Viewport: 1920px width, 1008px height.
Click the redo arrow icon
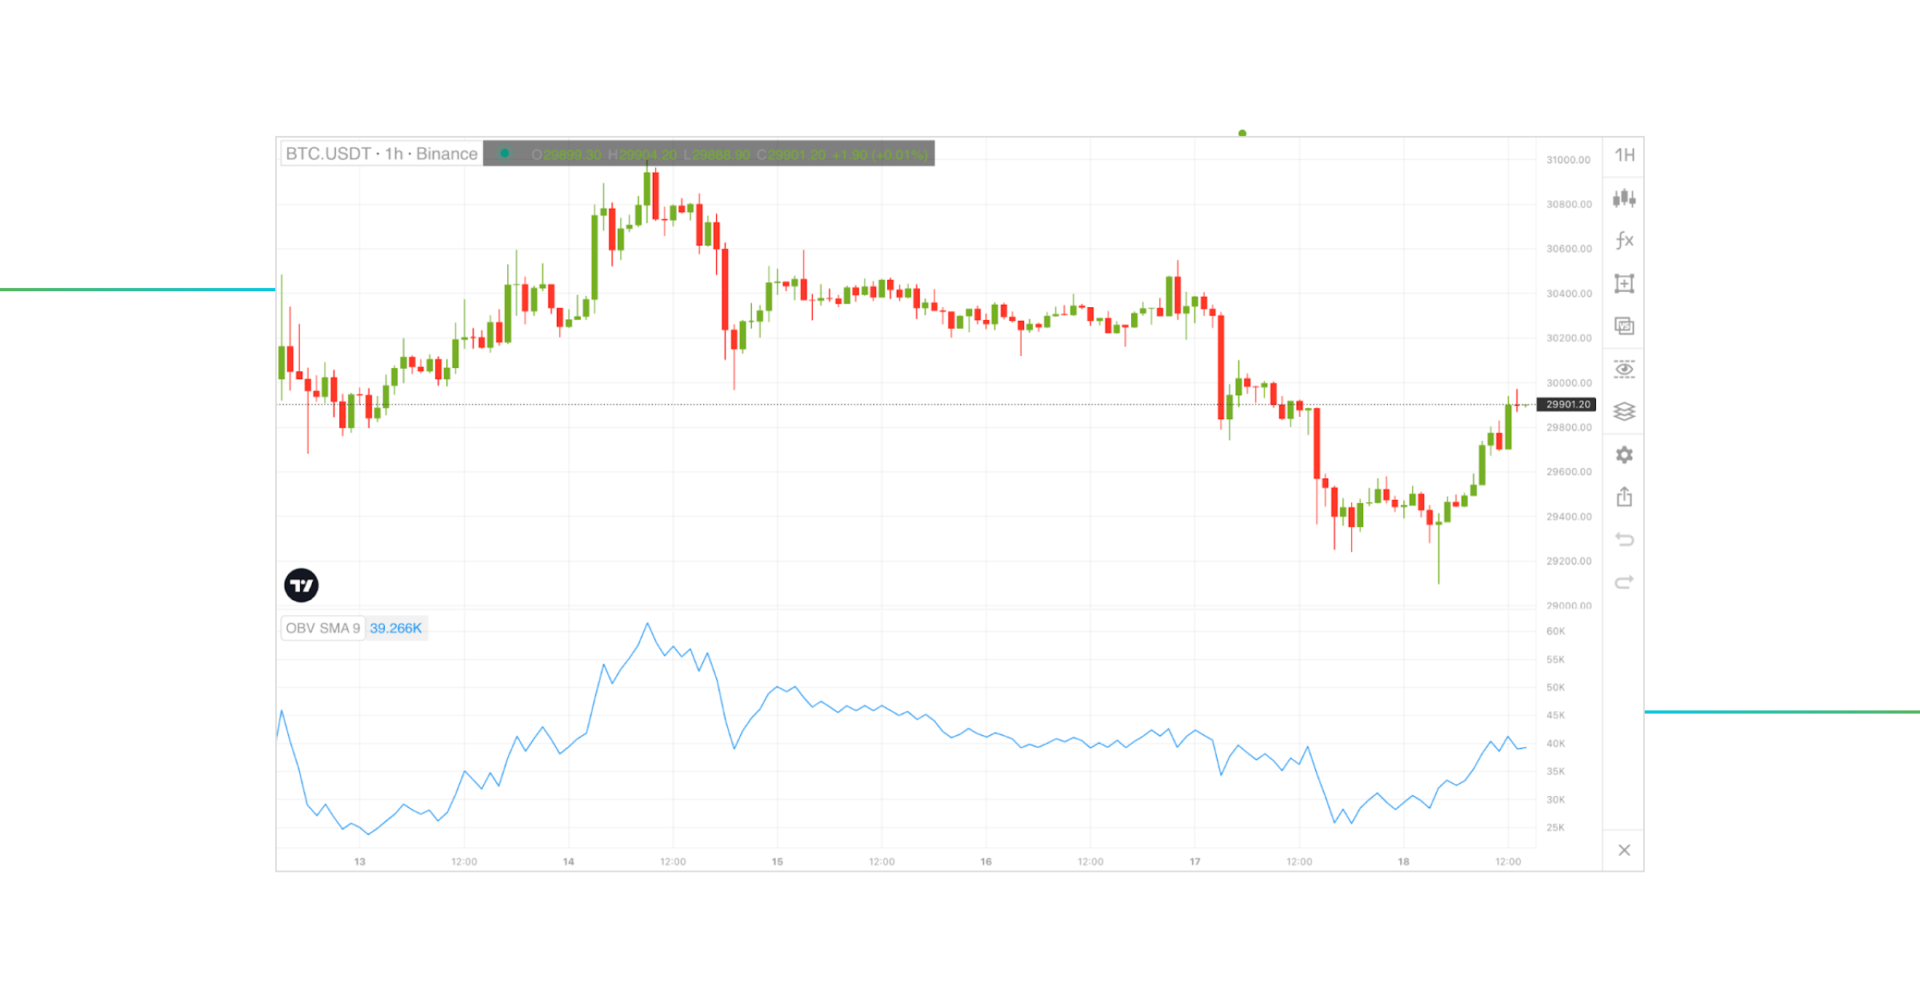[1624, 582]
